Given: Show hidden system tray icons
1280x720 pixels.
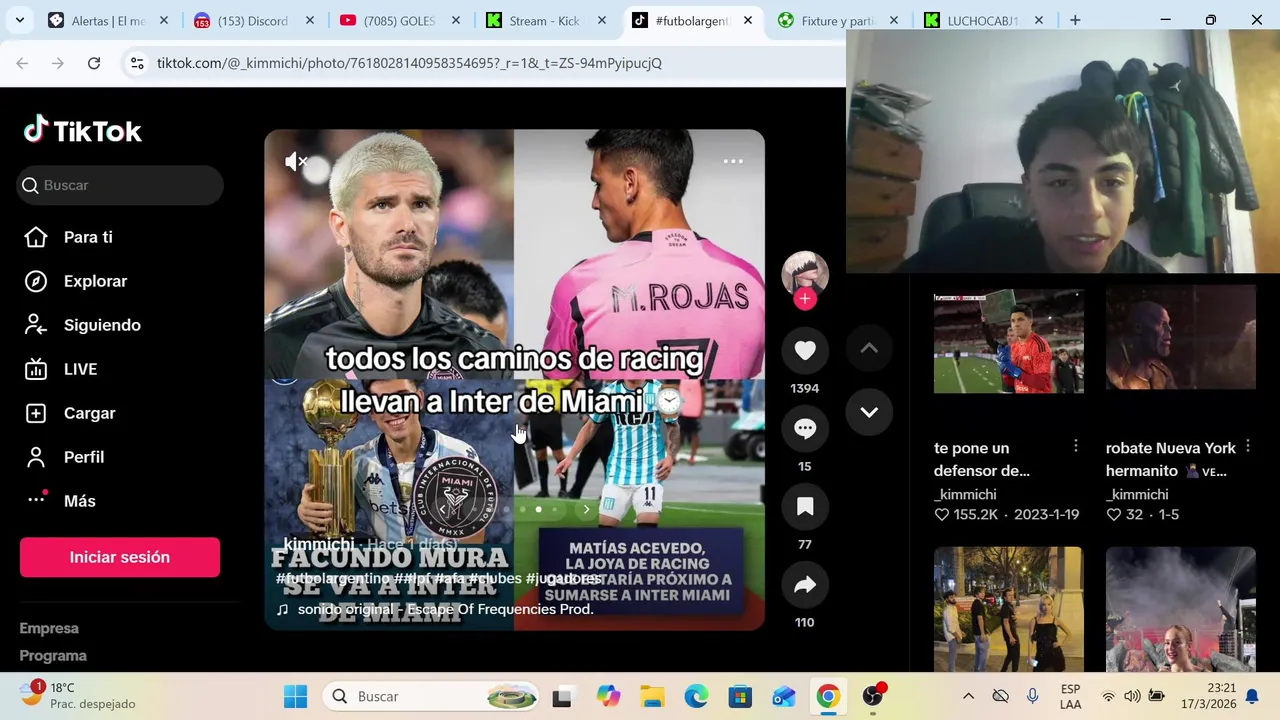Looking at the screenshot, I should coord(968,696).
